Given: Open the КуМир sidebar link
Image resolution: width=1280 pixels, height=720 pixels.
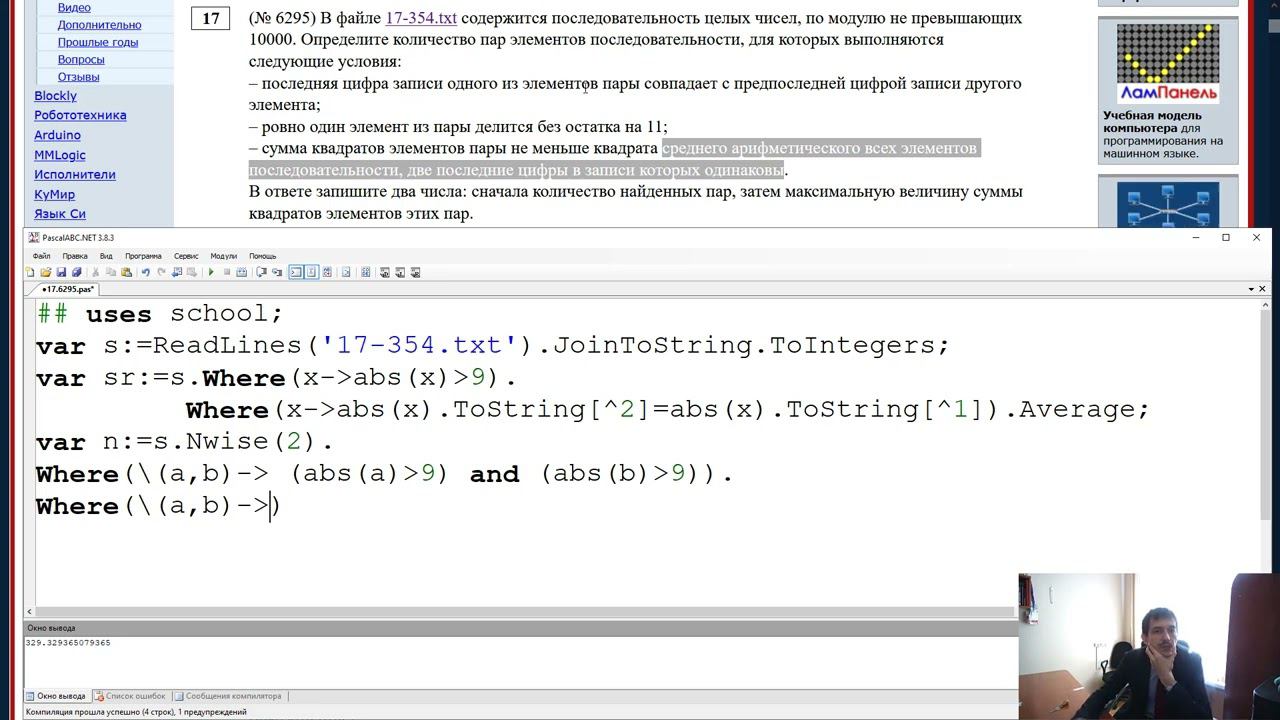Looking at the screenshot, I should pyautogui.click(x=54, y=194).
